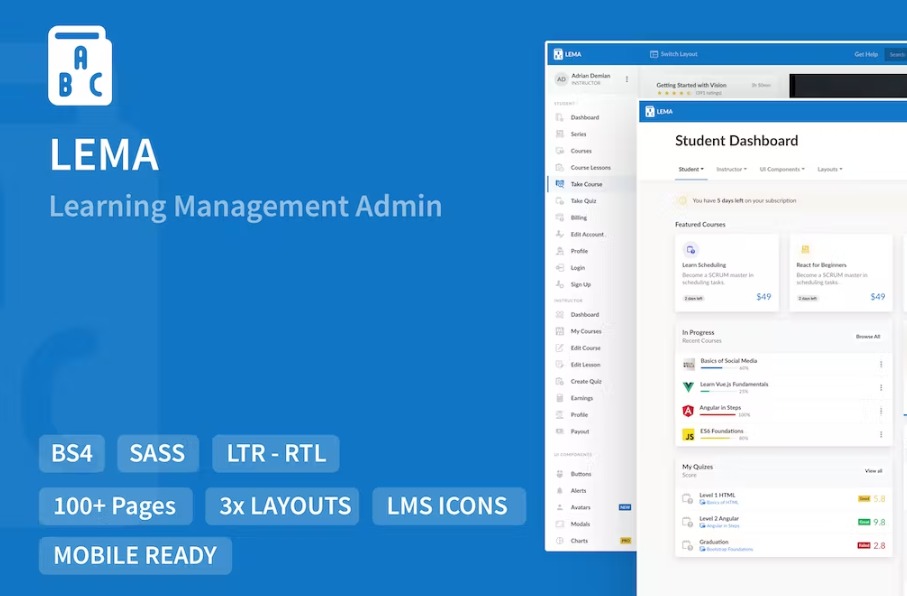
Task: Click the Level 1 HTML quiz icon
Action: (687, 499)
